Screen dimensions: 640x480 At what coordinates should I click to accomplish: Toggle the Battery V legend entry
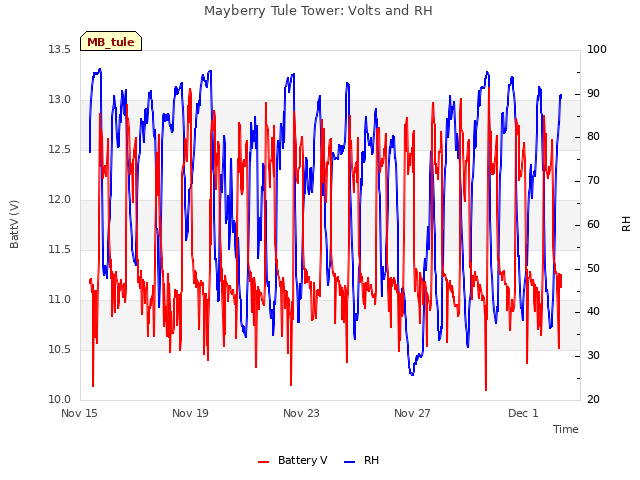tap(292, 460)
